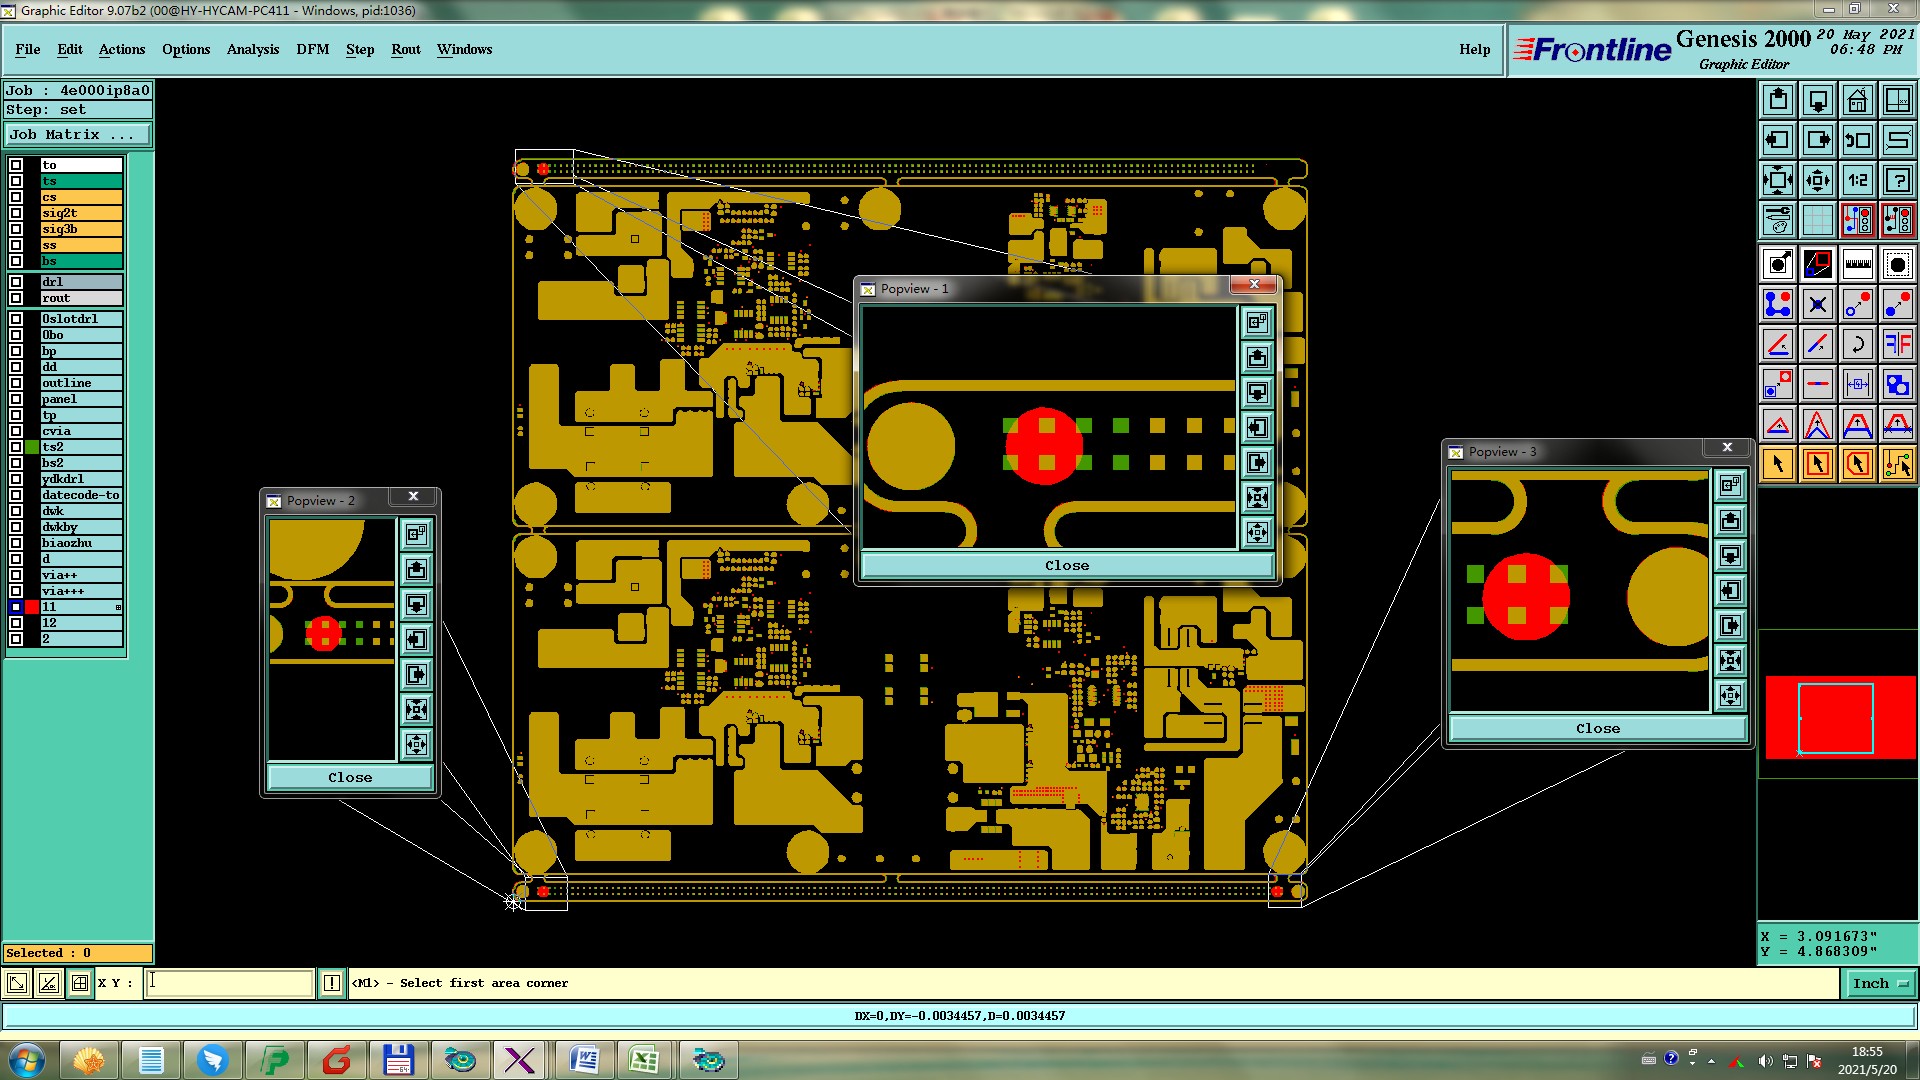Select the rotate arrow edit tool

click(x=1857, y=344)
